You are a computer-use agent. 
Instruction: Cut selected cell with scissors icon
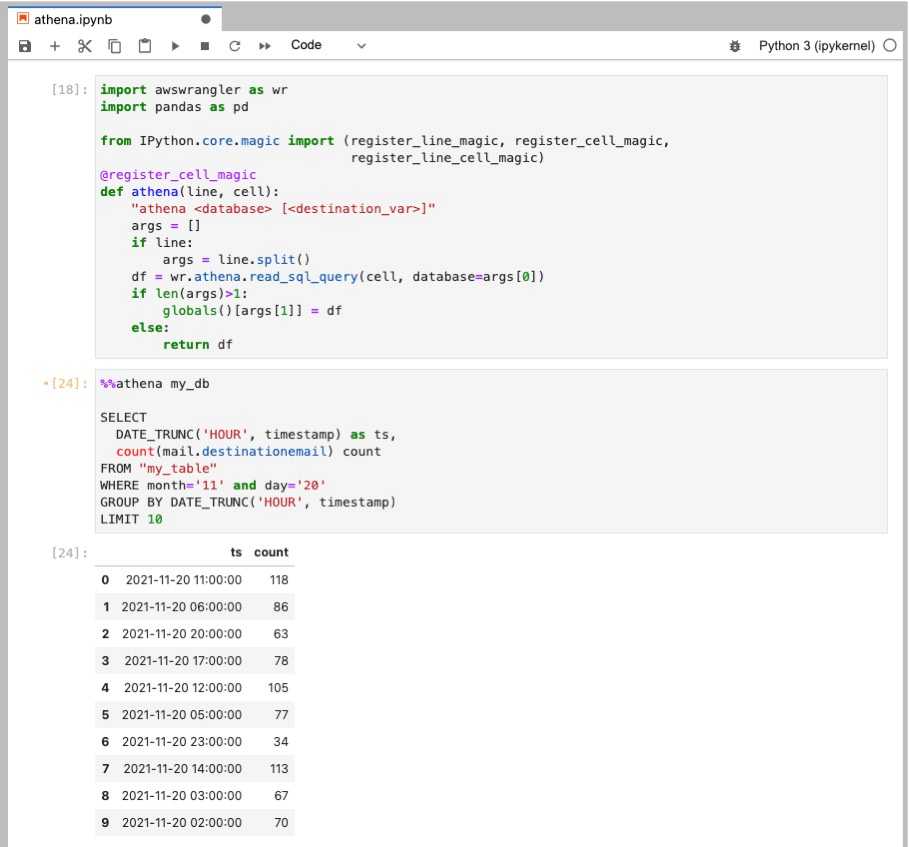pyautogui.click(x=85, y=46)
